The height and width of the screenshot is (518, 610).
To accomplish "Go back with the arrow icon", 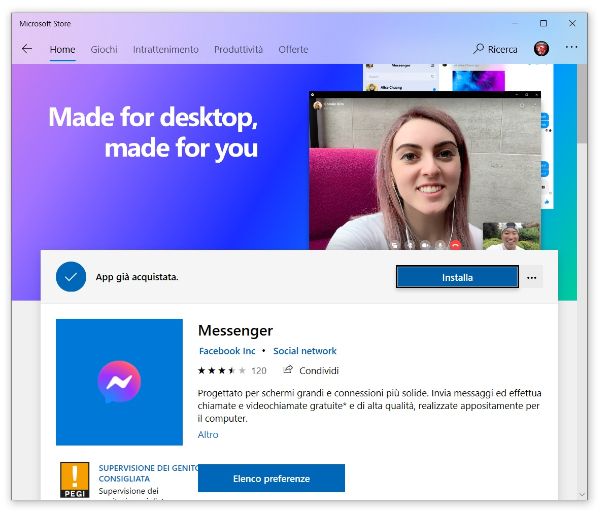I will [x=27, y=49].
